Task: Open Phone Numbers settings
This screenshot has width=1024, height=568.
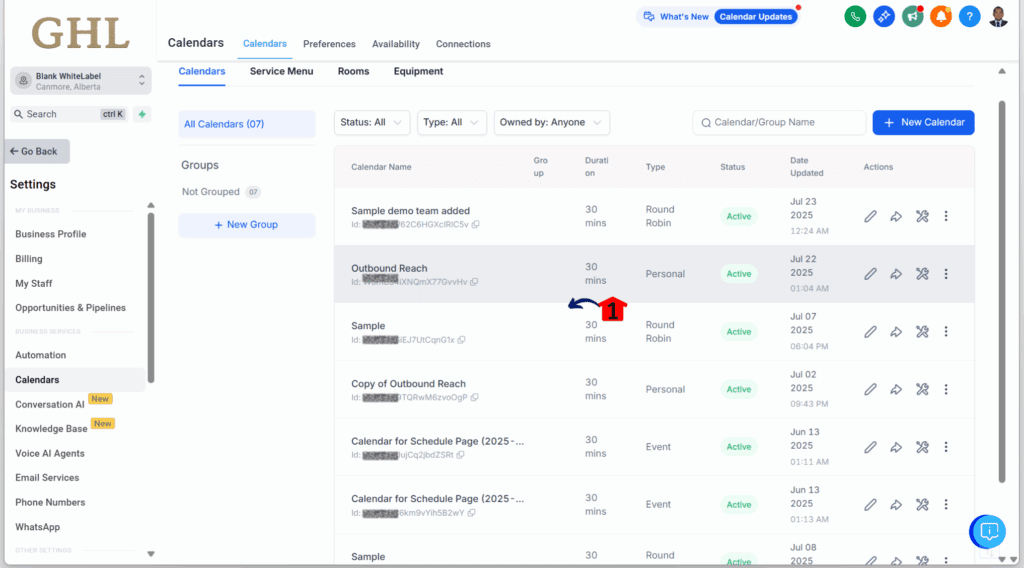Action: click(50, 503)
